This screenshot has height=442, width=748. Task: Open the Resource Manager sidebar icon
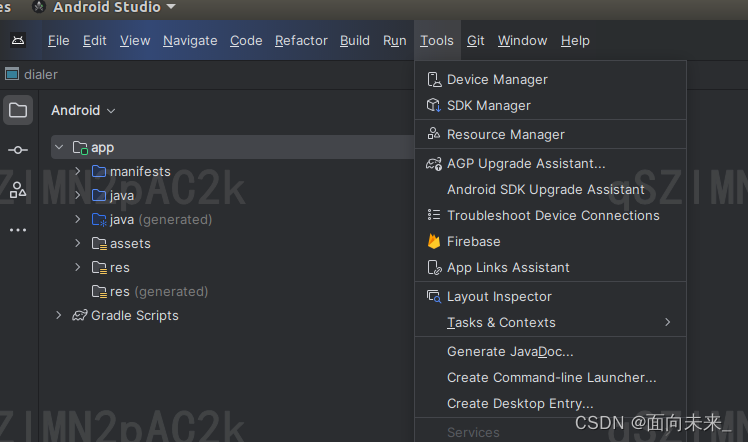pos(18,190)
